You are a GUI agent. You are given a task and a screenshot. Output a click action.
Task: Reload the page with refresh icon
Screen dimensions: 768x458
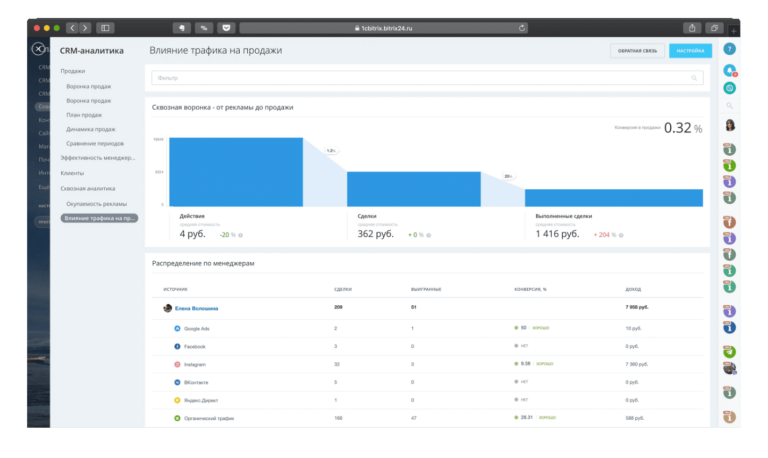click(x=522, y=28)
